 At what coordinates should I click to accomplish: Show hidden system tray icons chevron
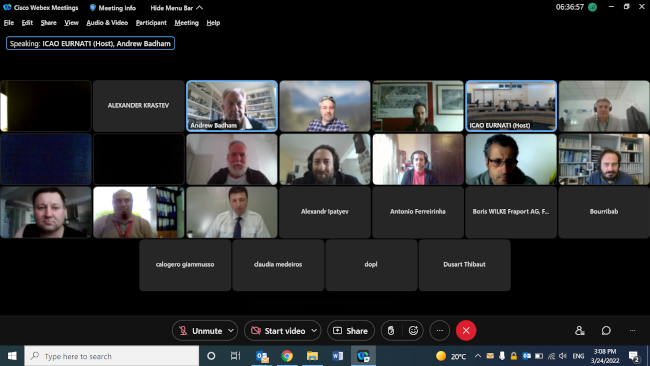(x=478, y=356)
